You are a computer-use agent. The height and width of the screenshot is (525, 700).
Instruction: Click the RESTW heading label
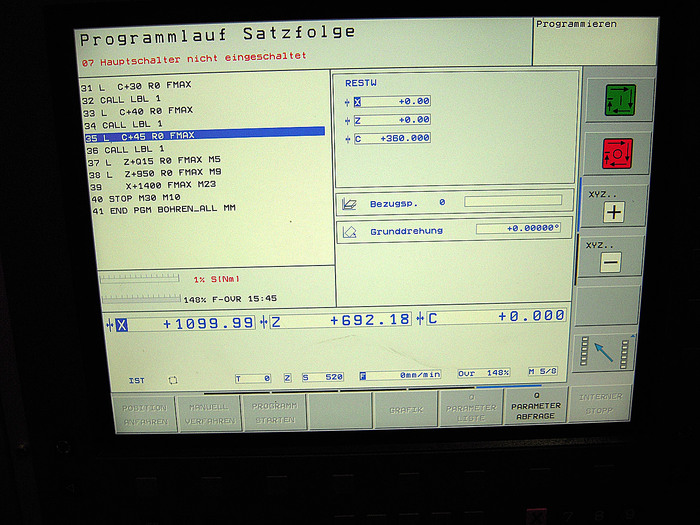coord(361,83)
